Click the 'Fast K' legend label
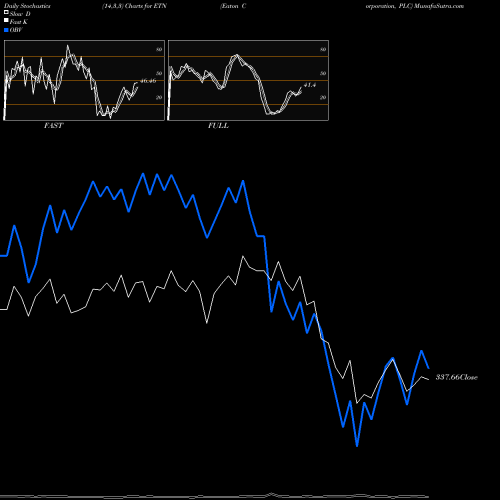This screenshot has height=500, width=500. tap(19, 22)
